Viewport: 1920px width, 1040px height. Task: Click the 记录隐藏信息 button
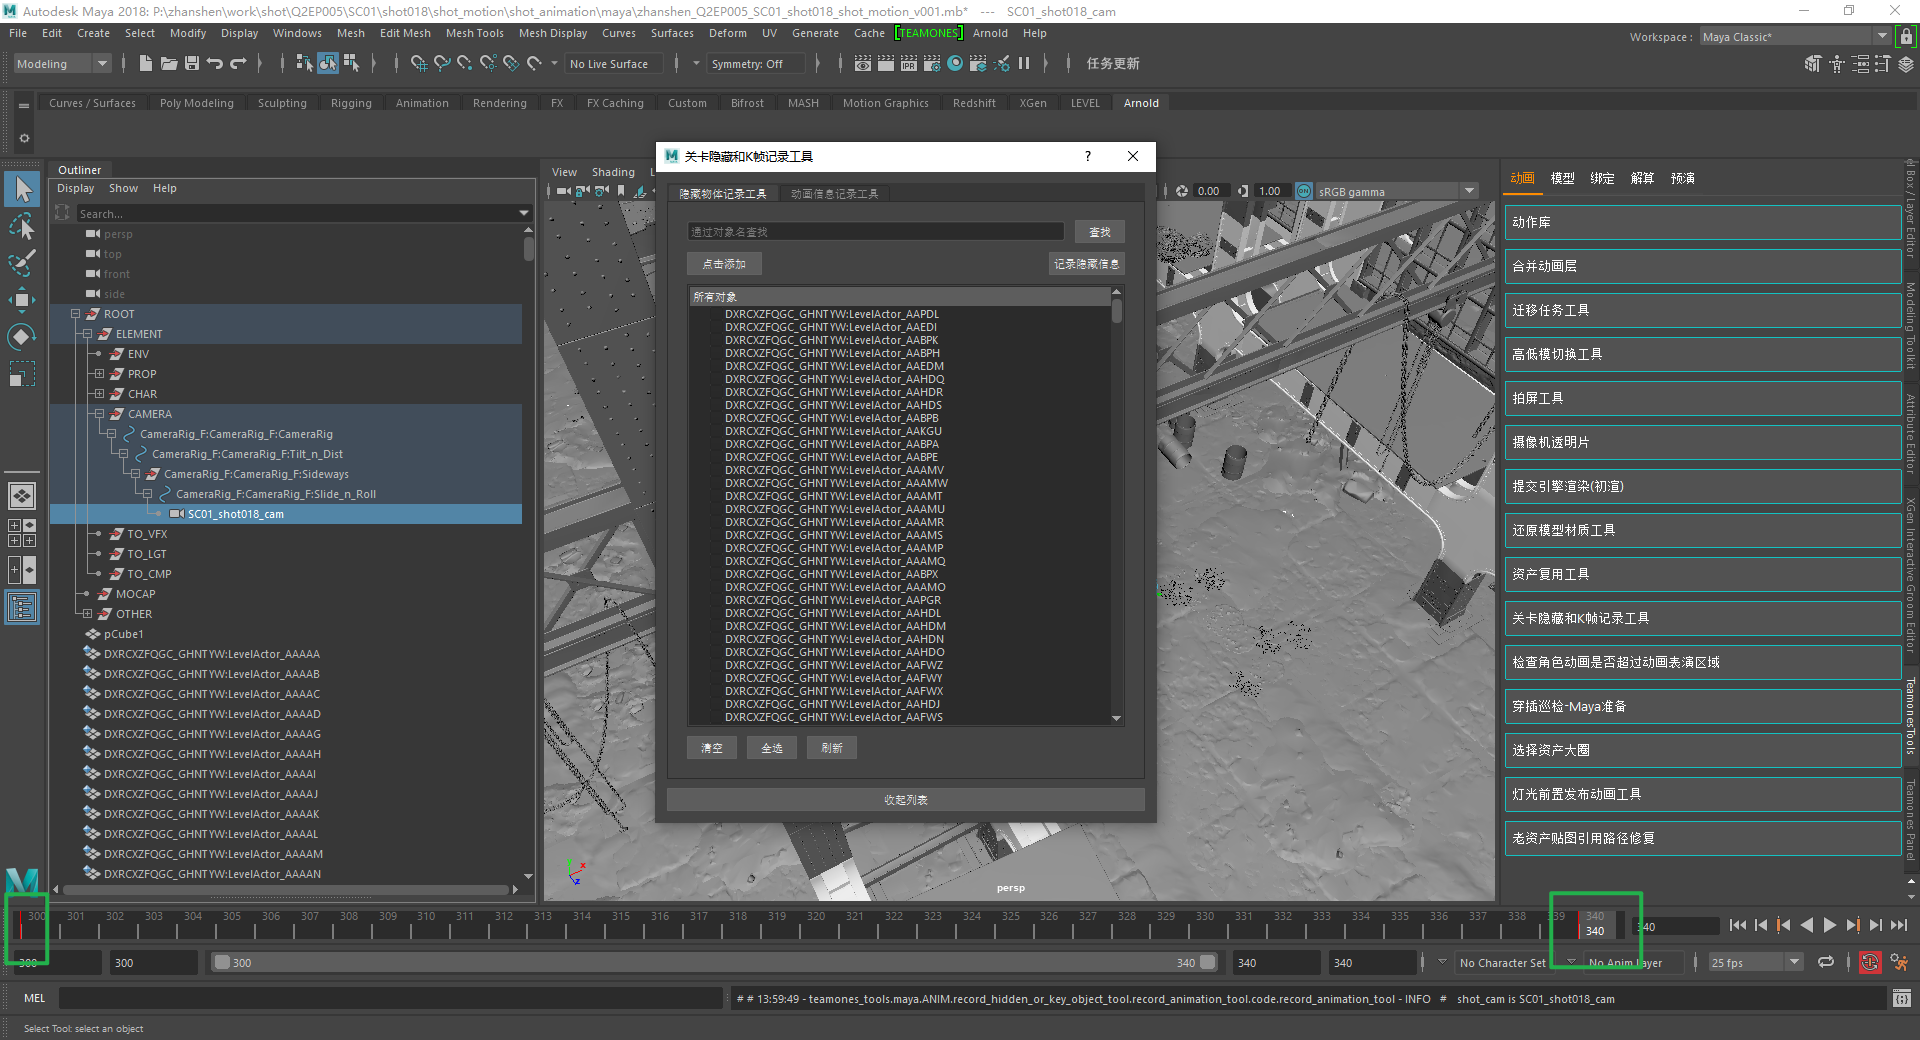point(1086,264)
